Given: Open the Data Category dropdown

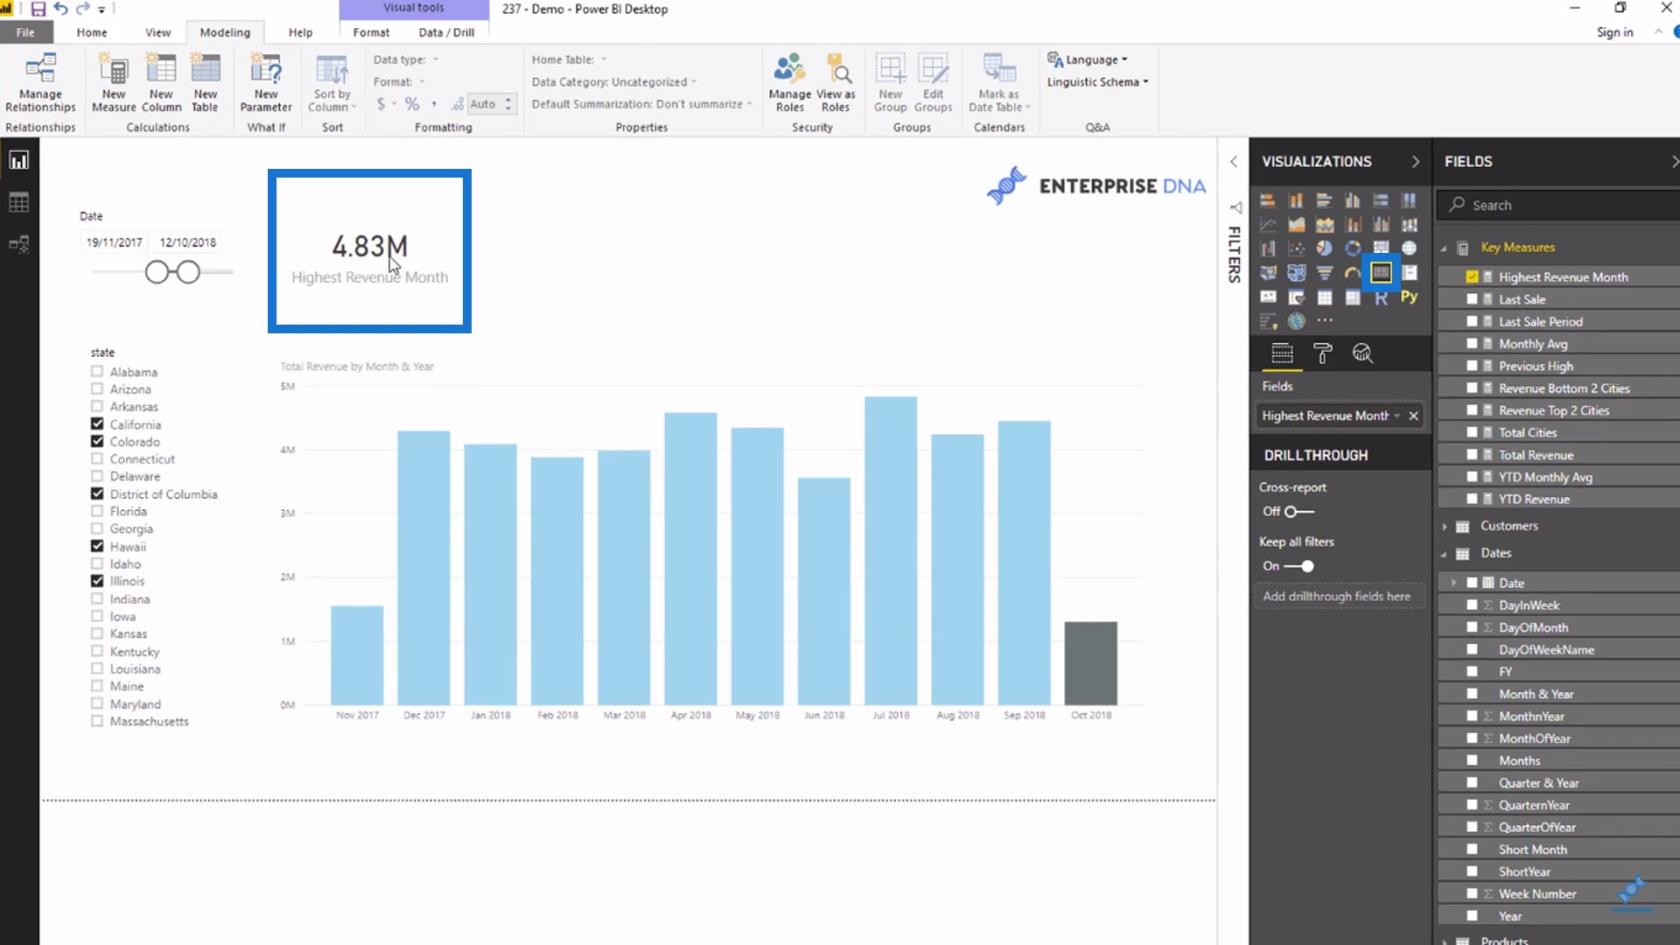Looking at the screenshot, I should pos(614,82).
